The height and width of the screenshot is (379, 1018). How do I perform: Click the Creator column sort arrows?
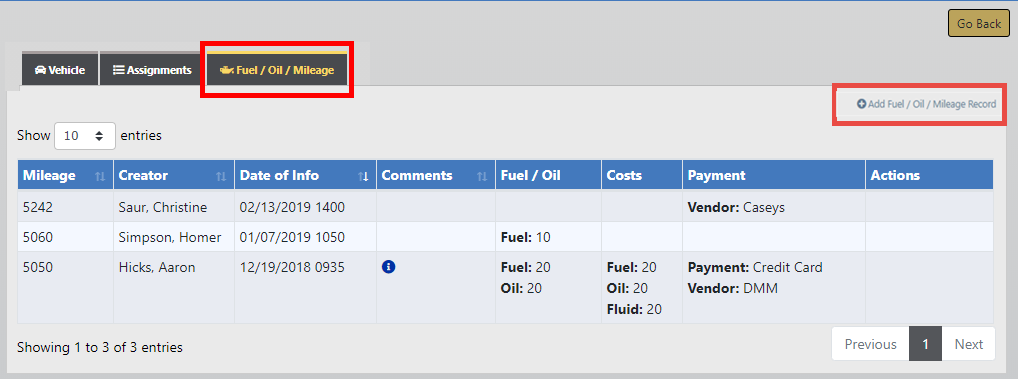pos(221,176)
